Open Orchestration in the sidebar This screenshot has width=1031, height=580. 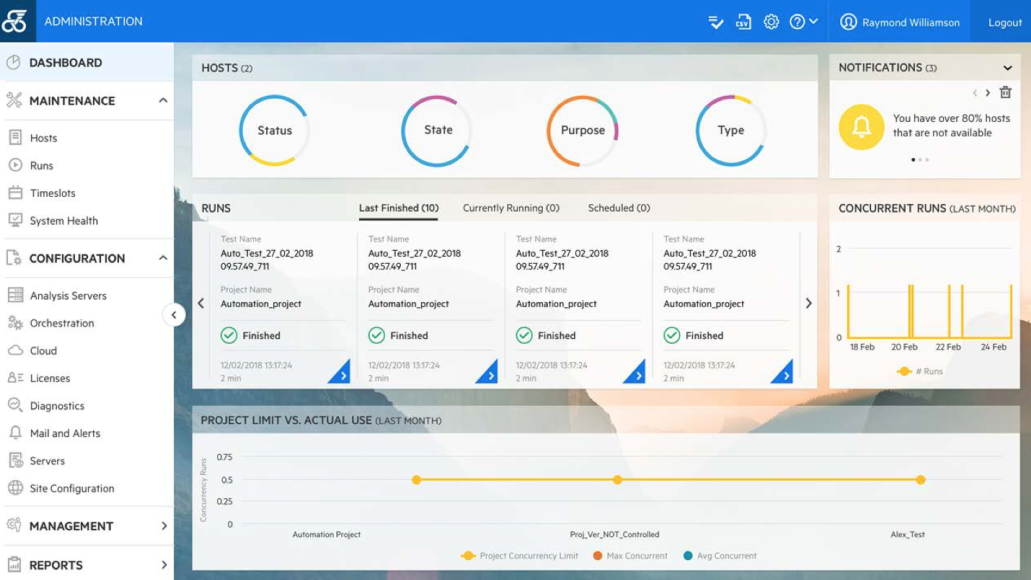tap(61, 323)
